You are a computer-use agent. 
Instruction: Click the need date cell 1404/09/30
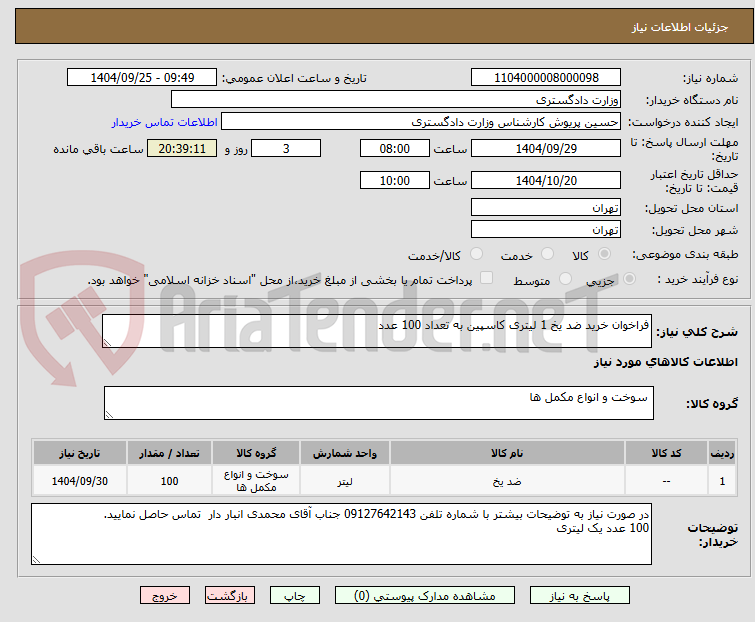[80, 481]
